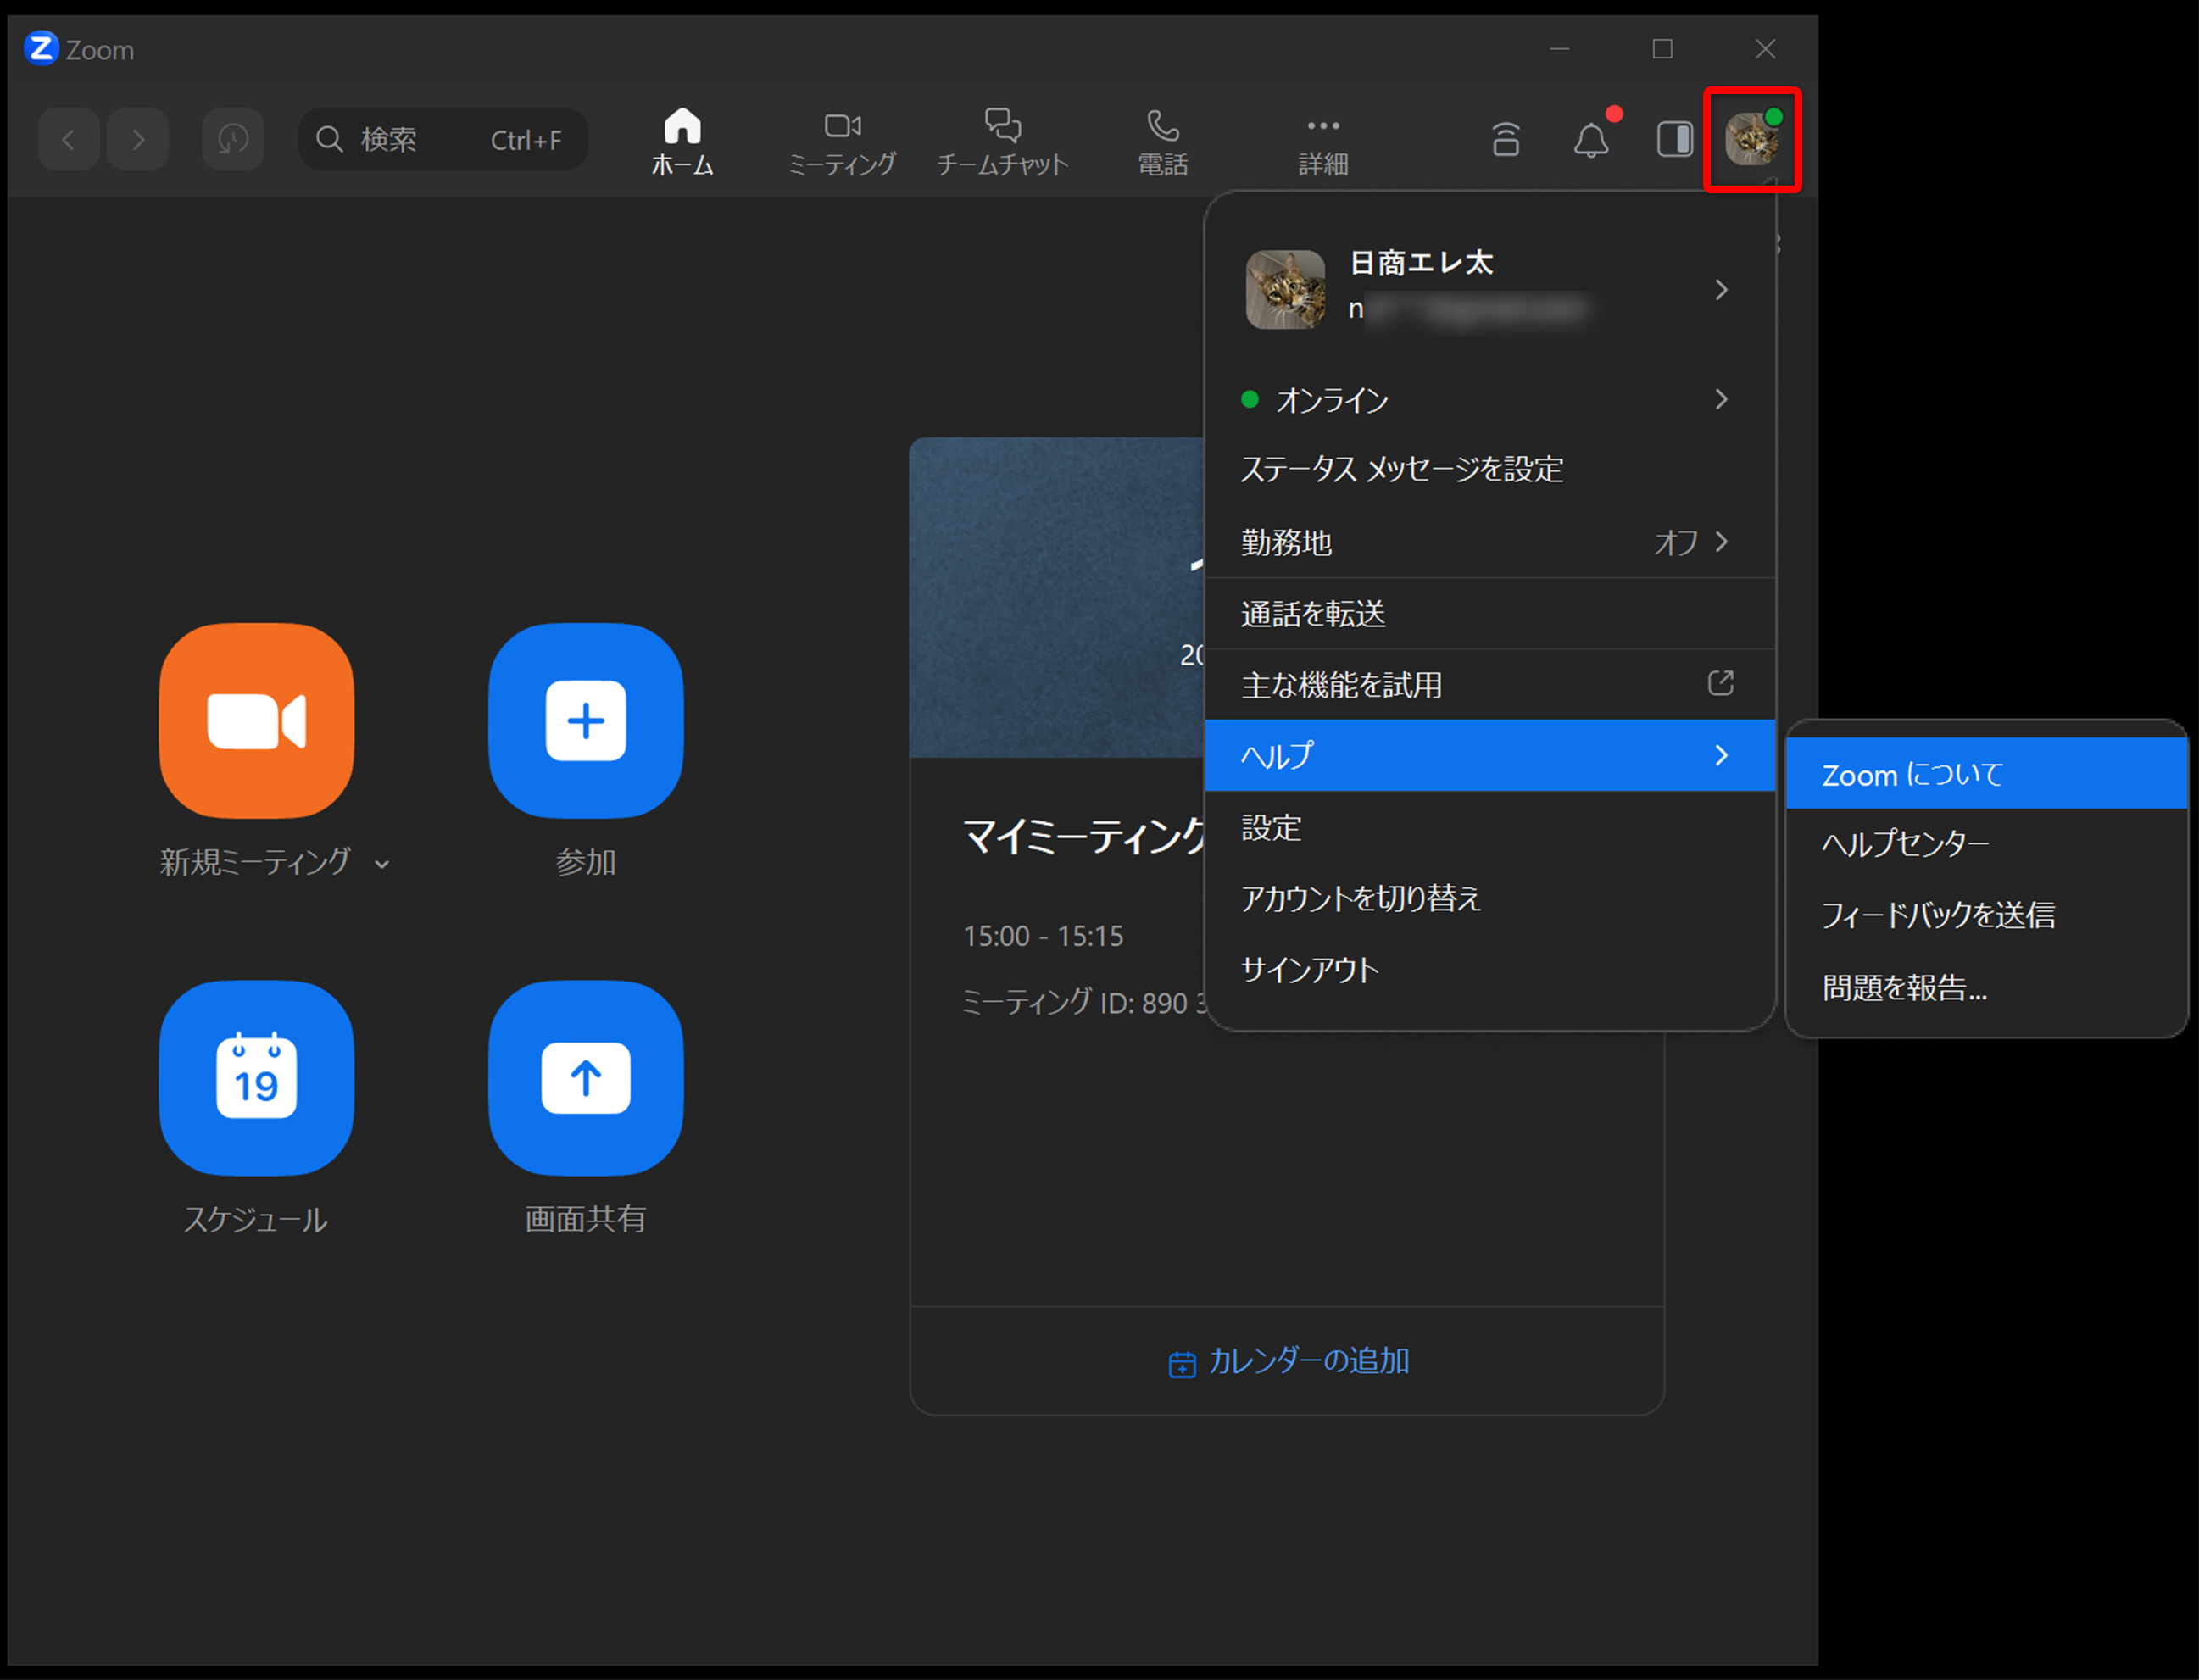Screen dimensions: 2199x1680
Task: Close the Zoom window
Action: pos(1765,48)
